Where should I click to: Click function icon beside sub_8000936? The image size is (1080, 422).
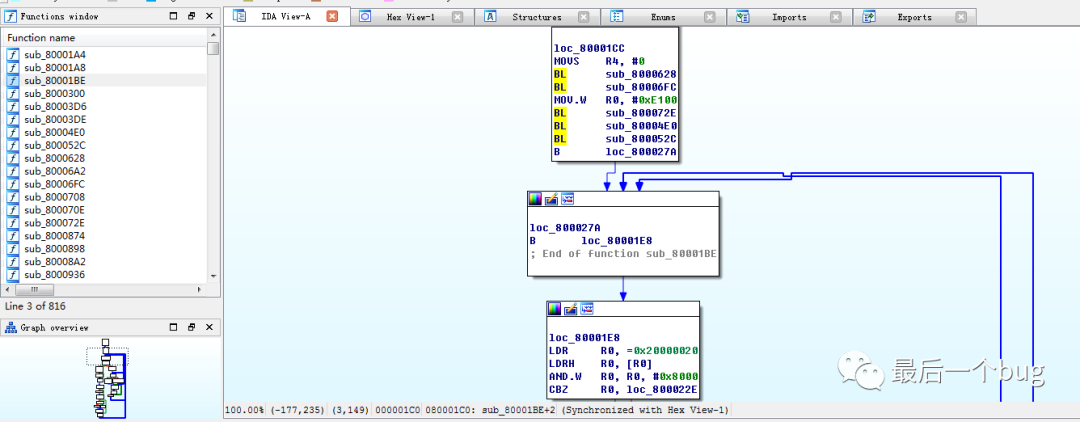13,275
